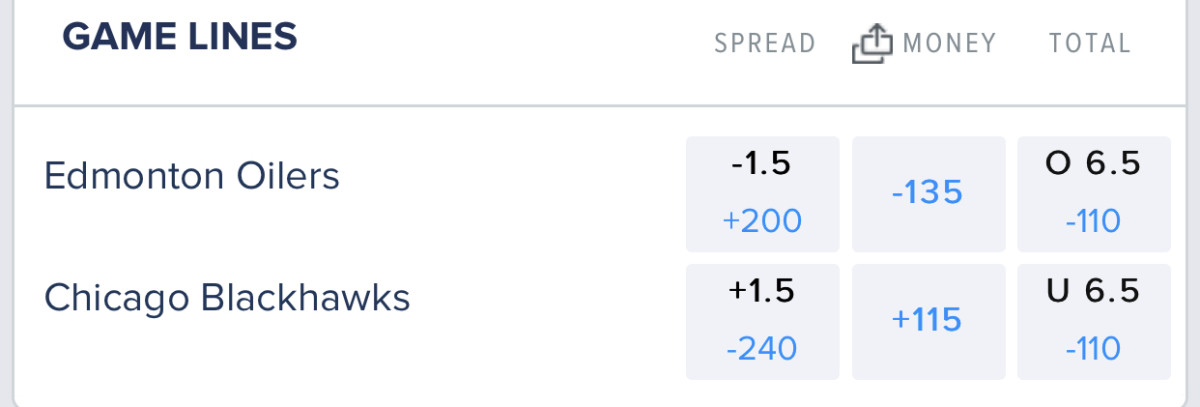The height and width of the screenshot is (407, 1200).
Task: Bet Blackhawks moneyline at +115
Action: (927, 321)
